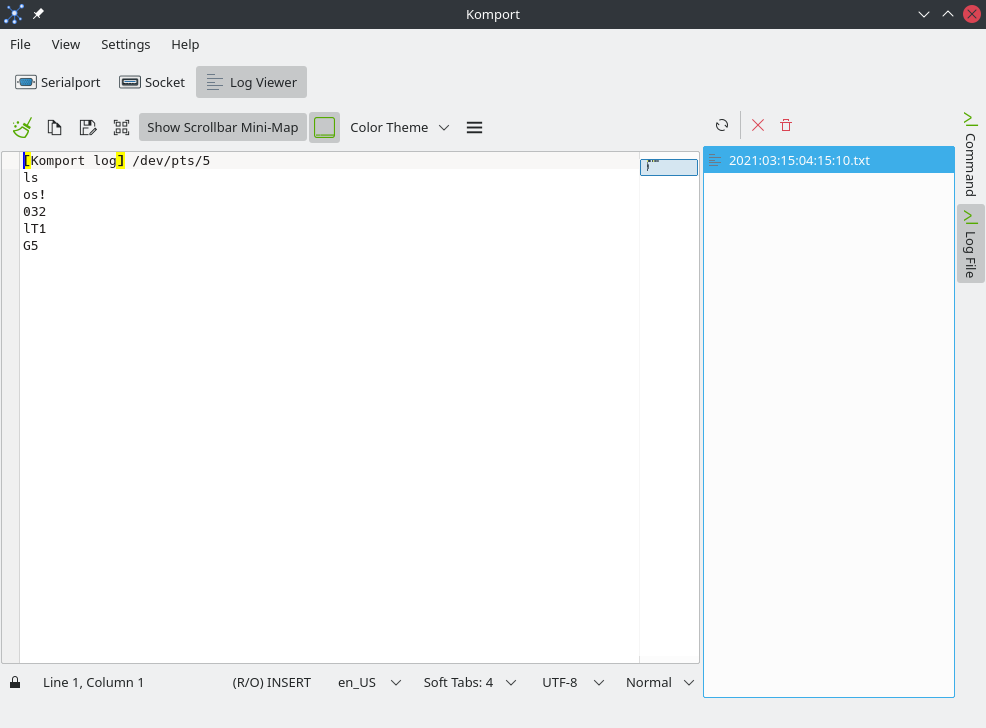Click the text line 'G5'
The height and width of the screenshot is (728, 986).
point(31,246)
